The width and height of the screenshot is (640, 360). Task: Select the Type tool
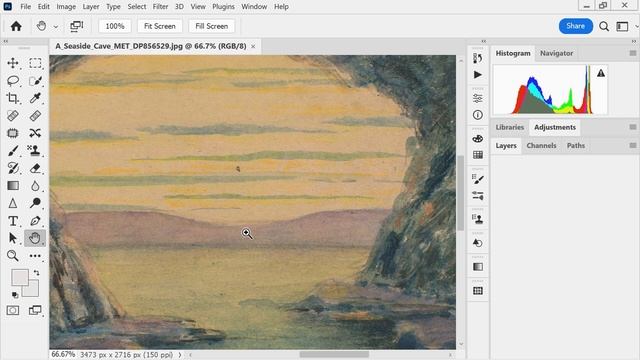click(x=13, y=221)
